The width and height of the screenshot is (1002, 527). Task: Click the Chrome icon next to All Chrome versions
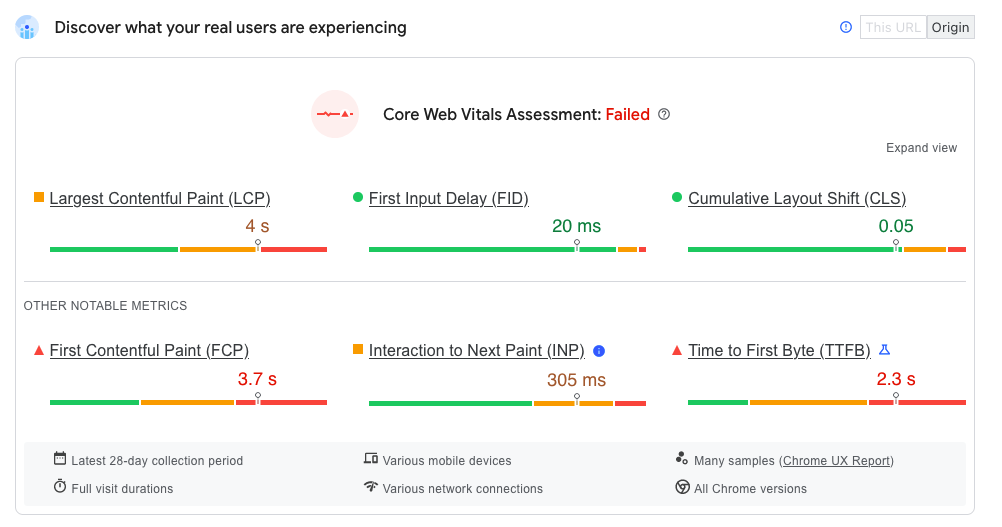click(682, 487)
